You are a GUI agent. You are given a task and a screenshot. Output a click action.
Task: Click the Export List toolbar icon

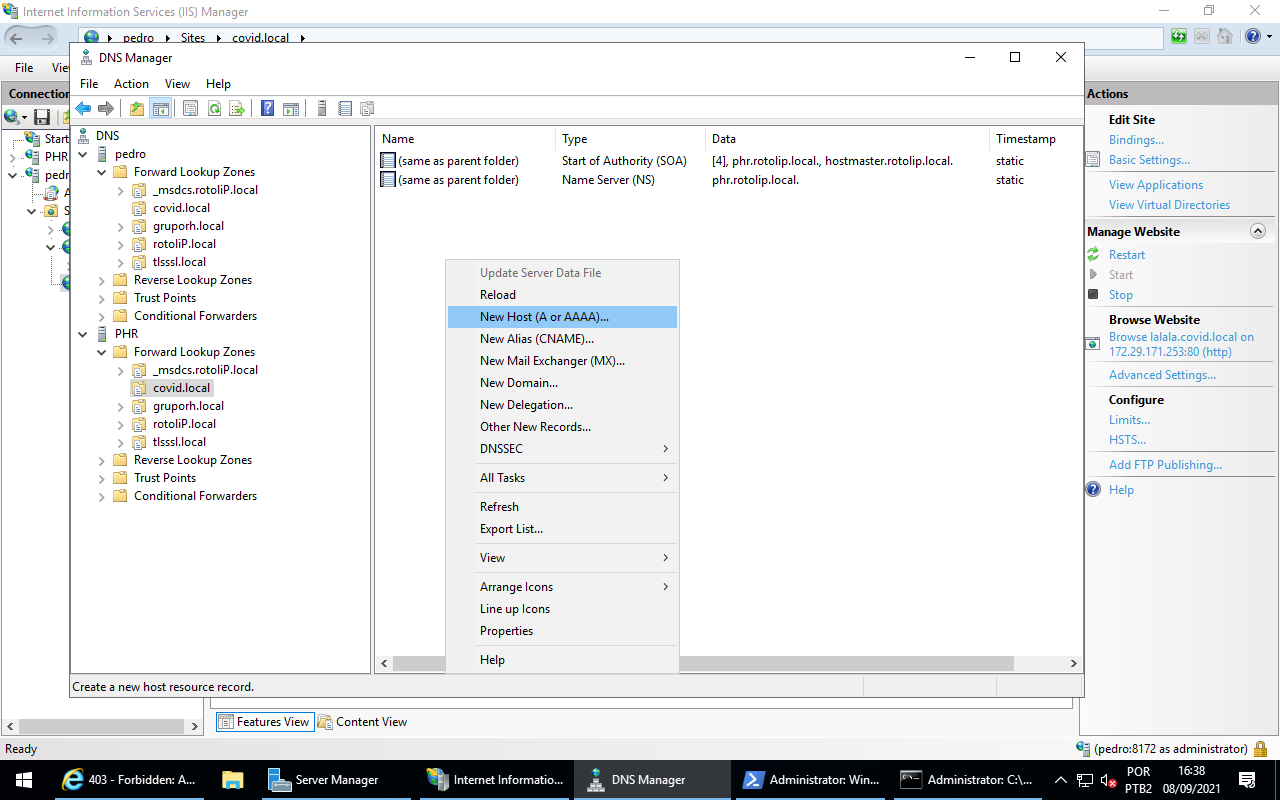pos(237,108)
